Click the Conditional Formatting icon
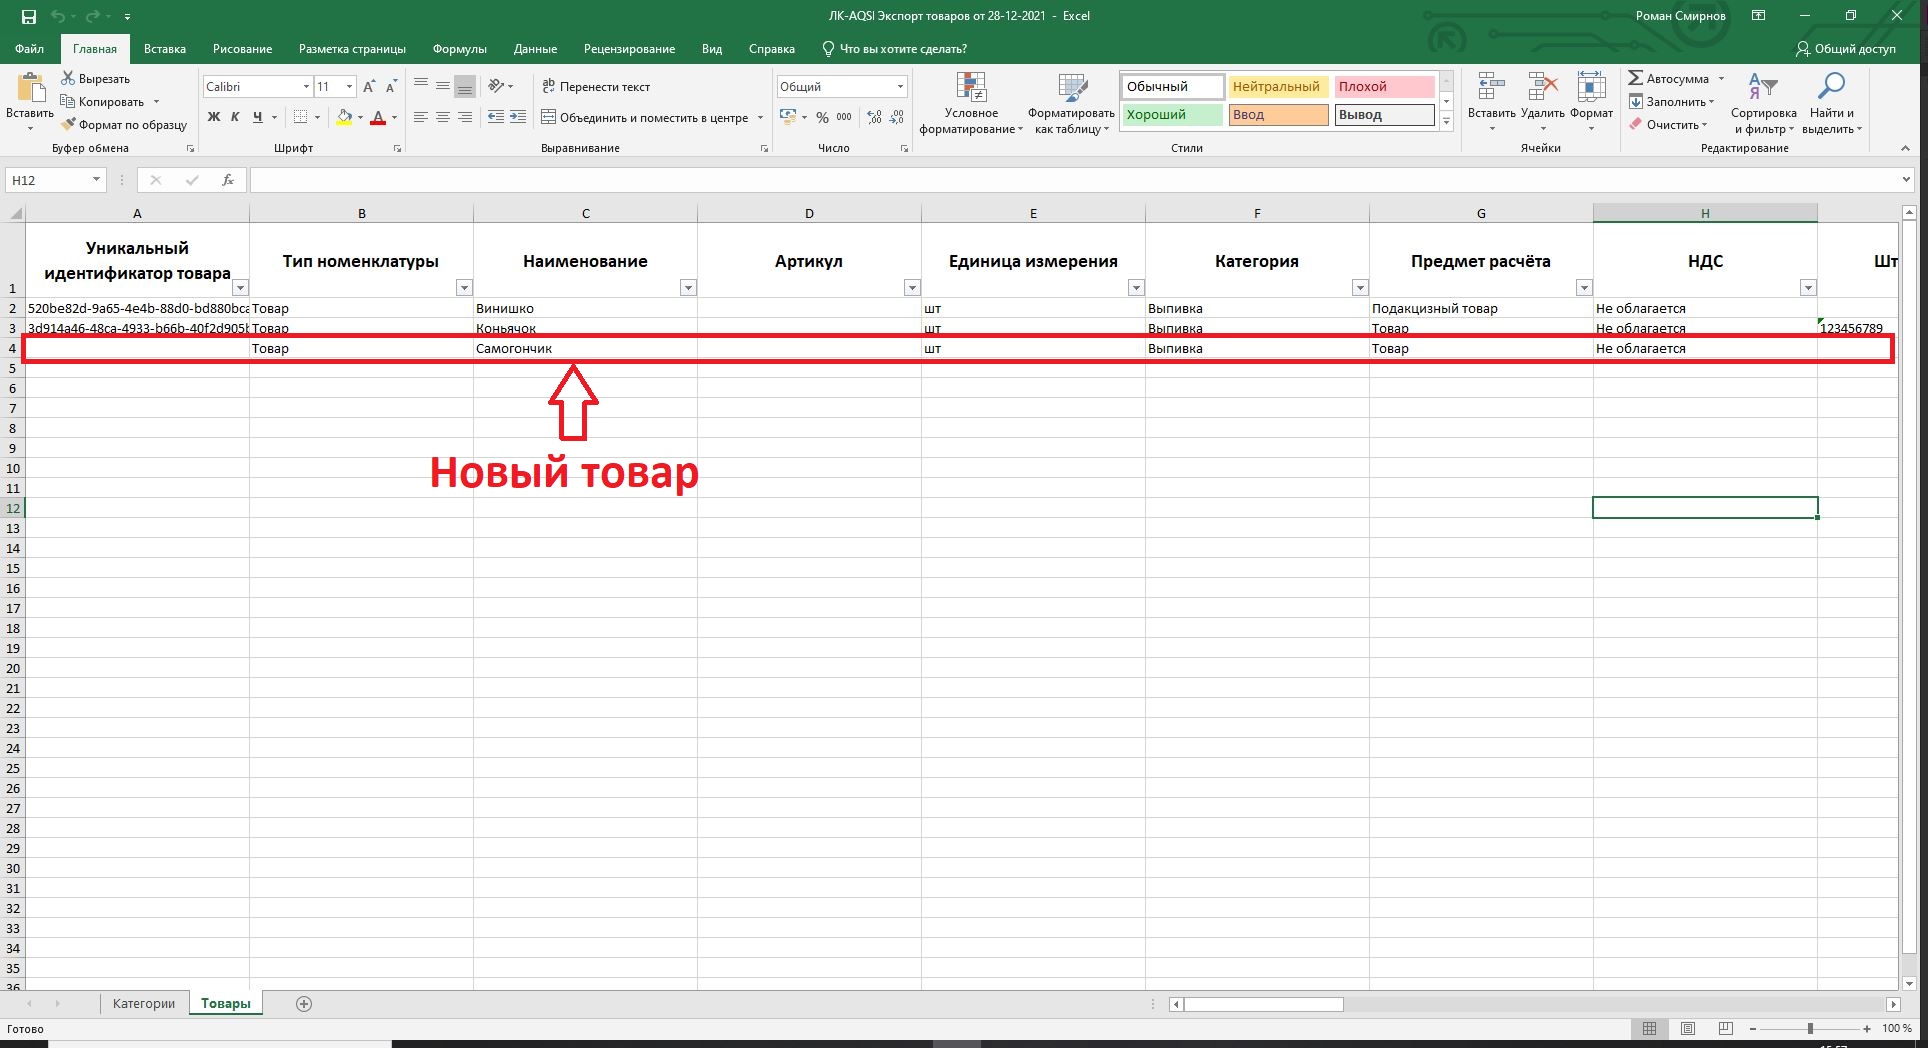 point(970,90)
